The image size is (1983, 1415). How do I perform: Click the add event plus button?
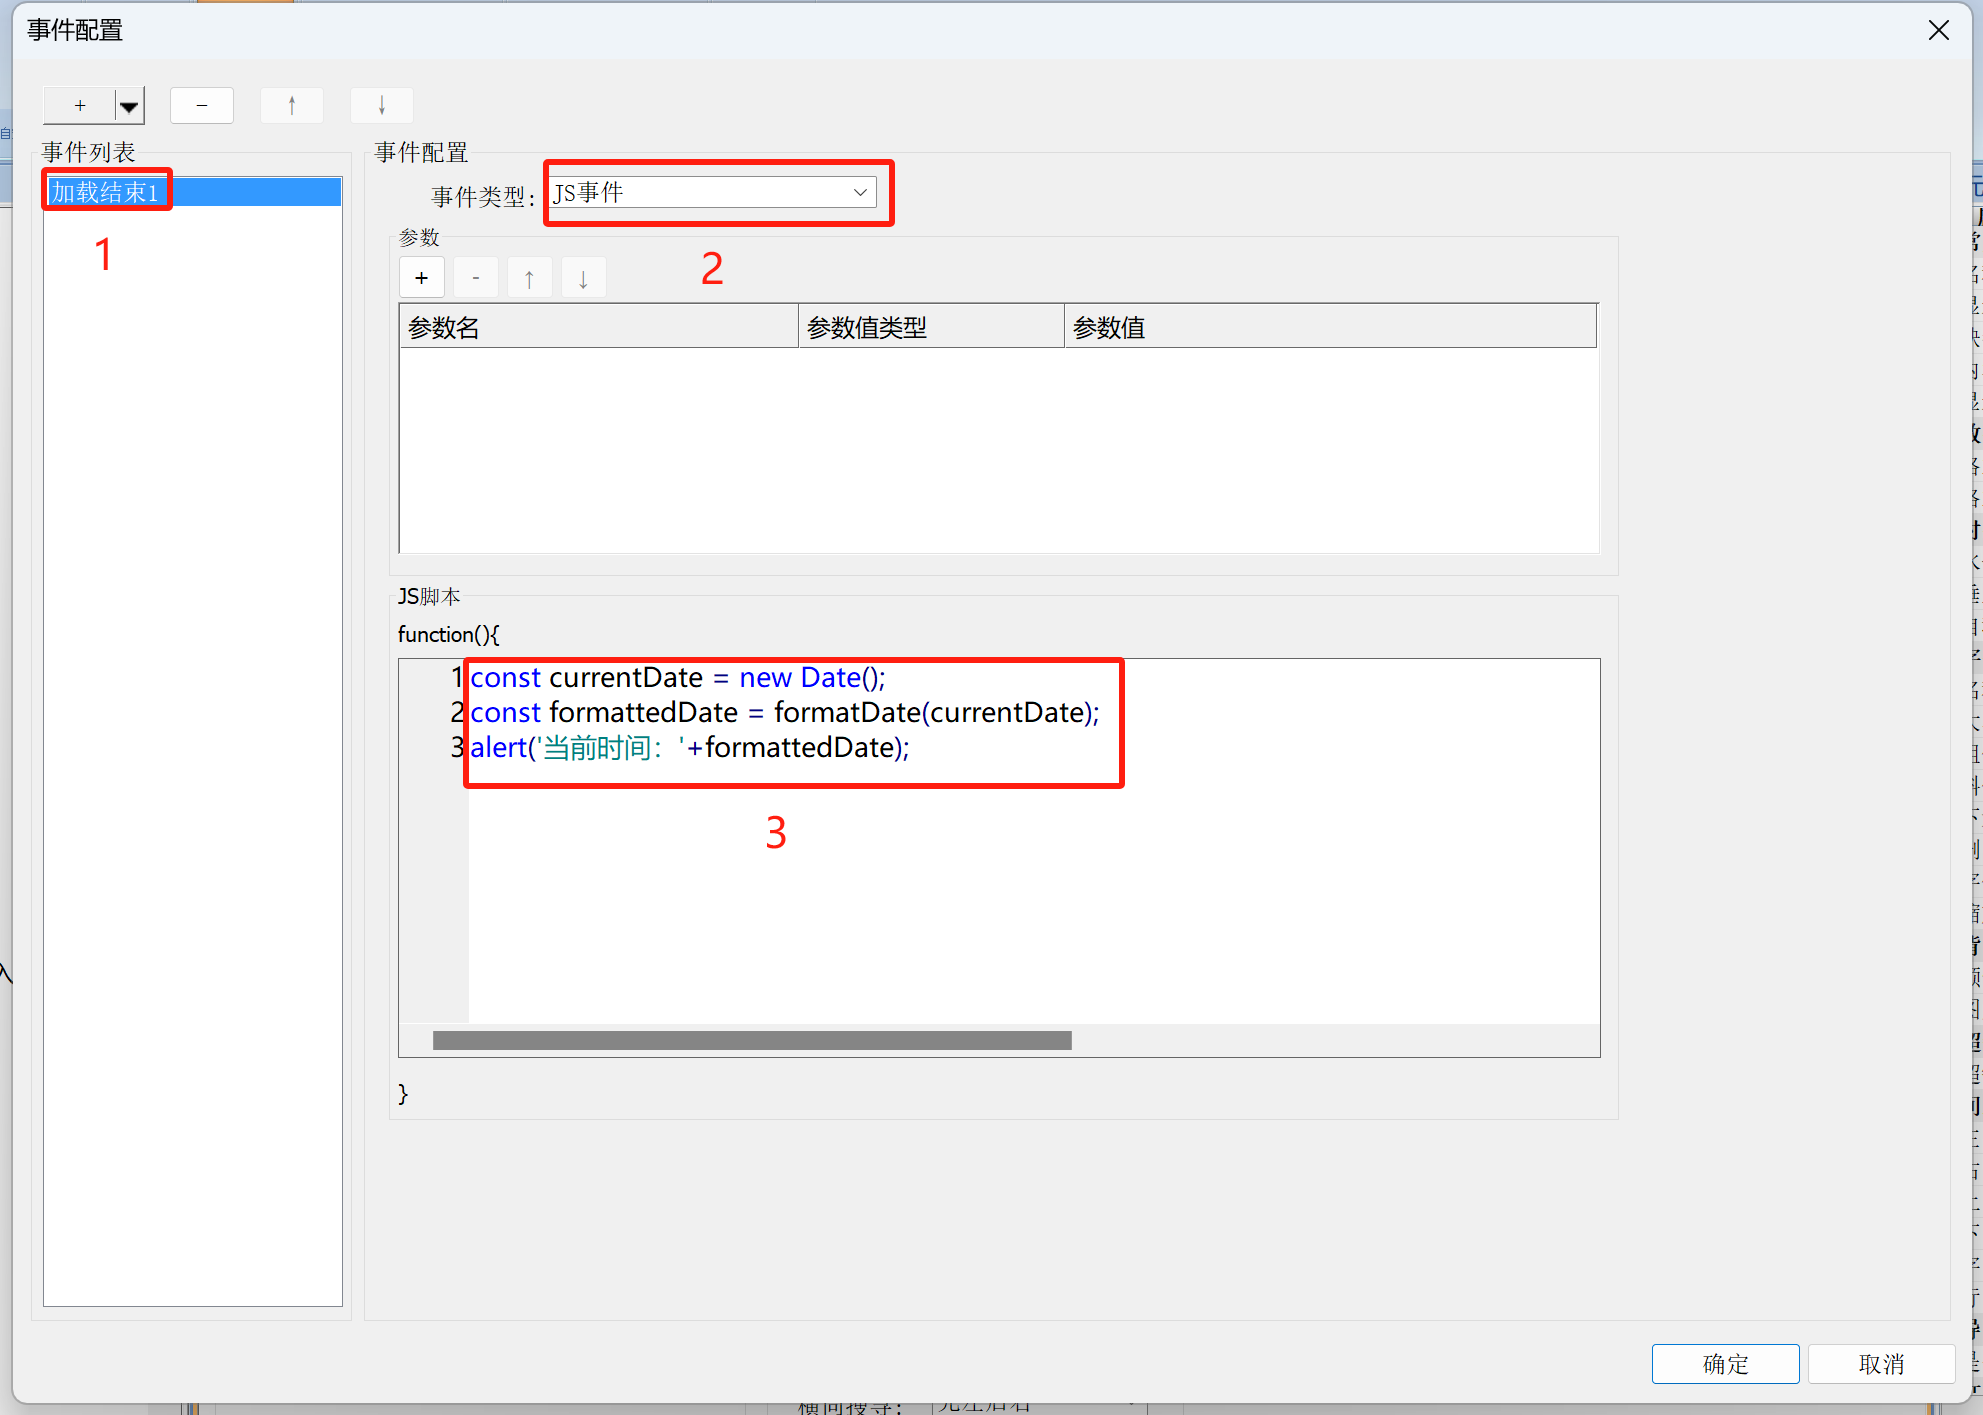[80, 105]
